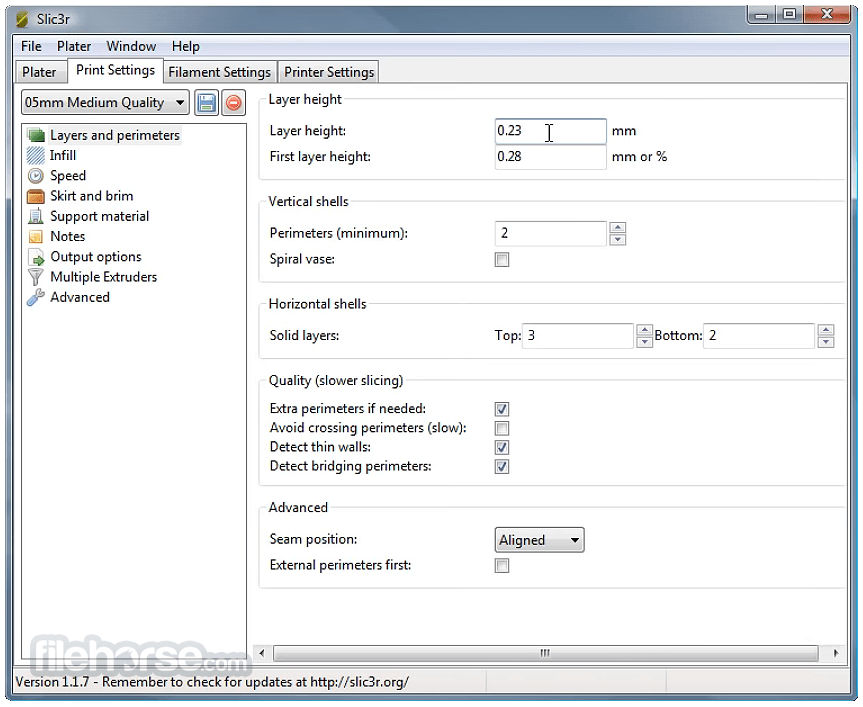The image size is (863, 707).
Task: Decrease Perimeters minimum with down arrow
Action: (618, 239)
